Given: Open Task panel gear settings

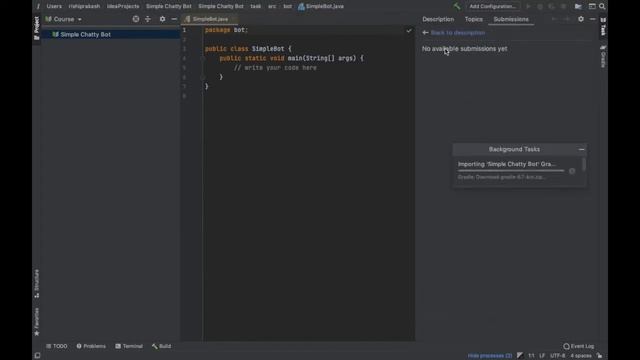Looking at the screenshot, I should click(x=581, y=19).
